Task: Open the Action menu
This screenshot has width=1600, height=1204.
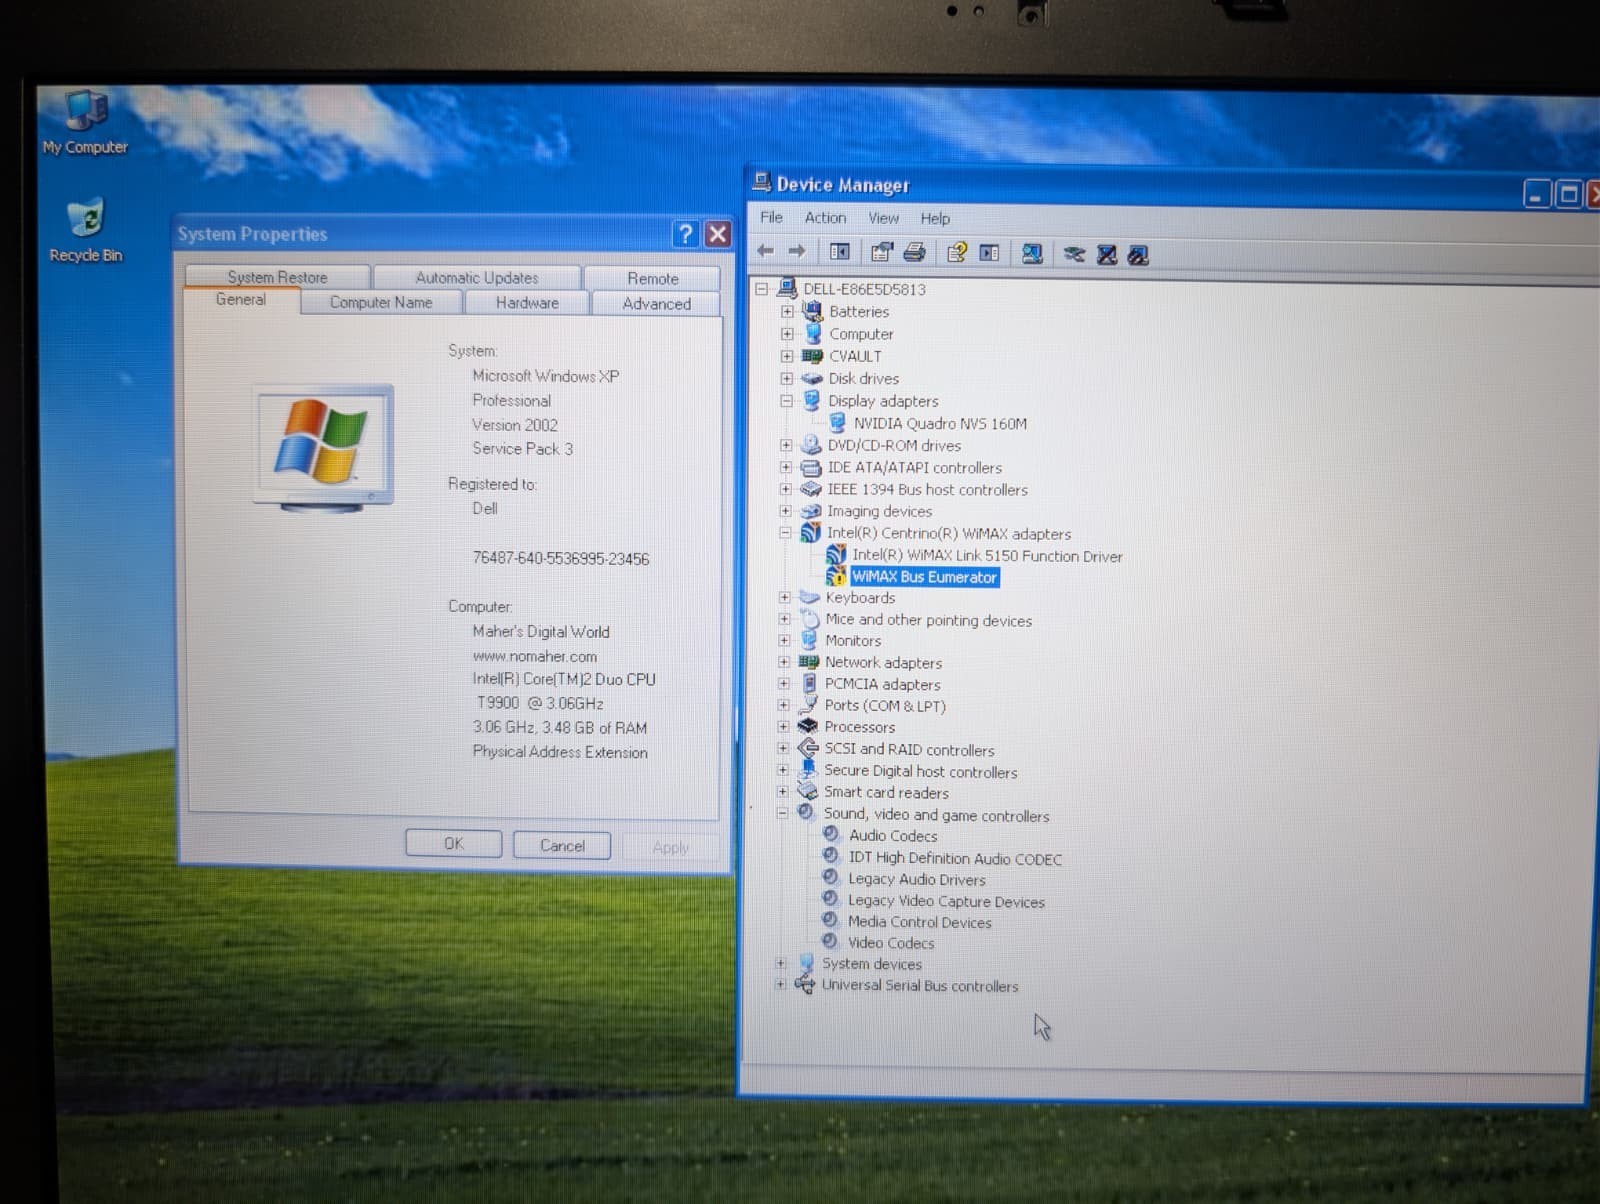Action: (825, 218)
